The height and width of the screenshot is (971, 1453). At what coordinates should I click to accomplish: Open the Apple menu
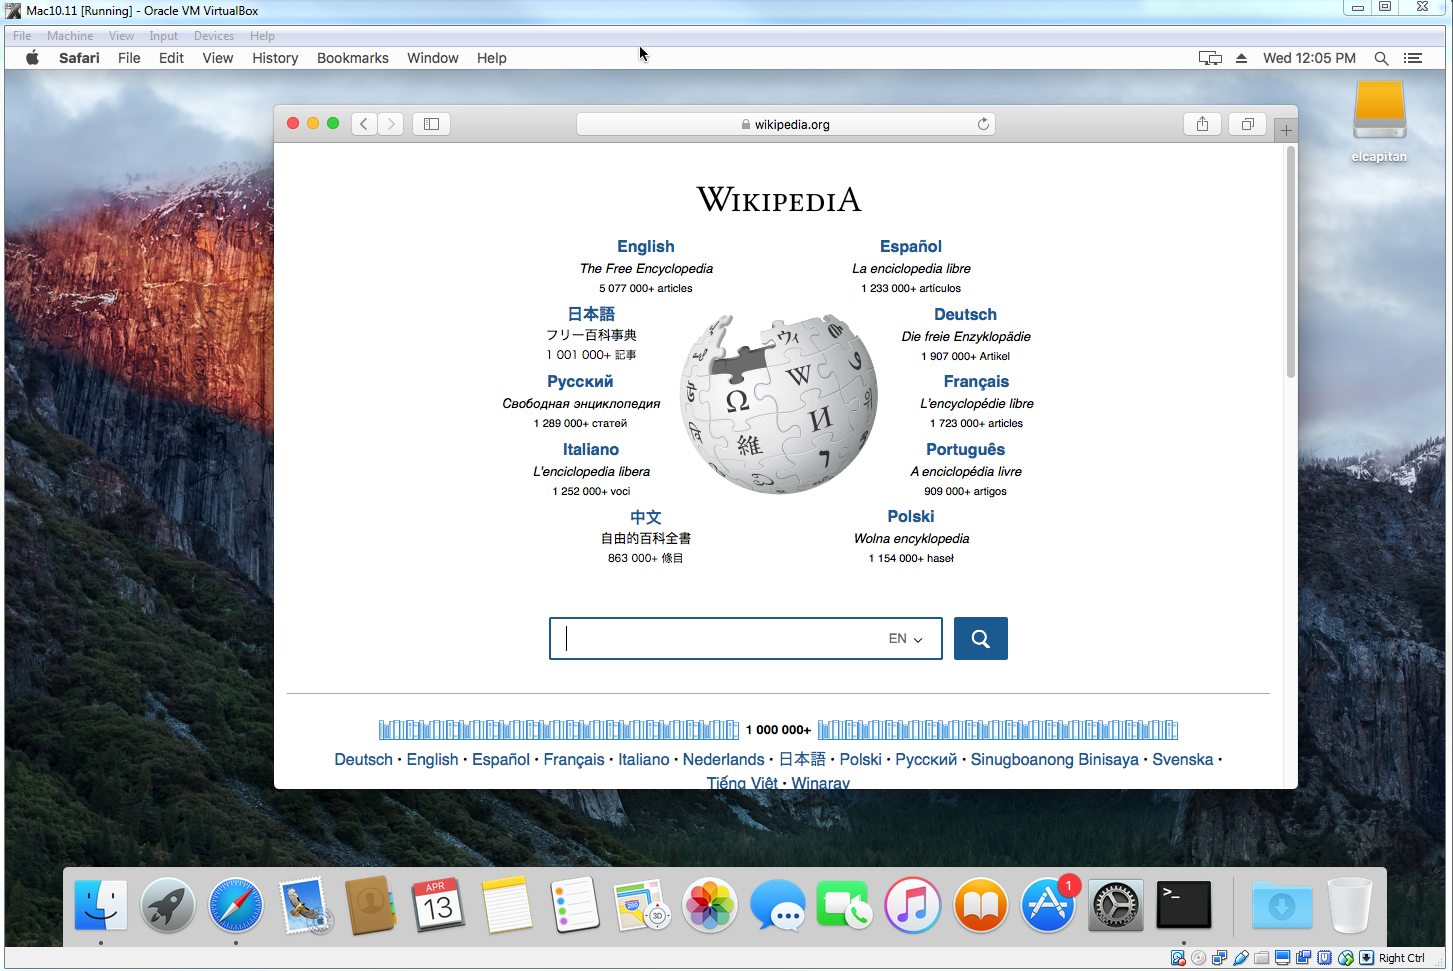pos(32,58)
